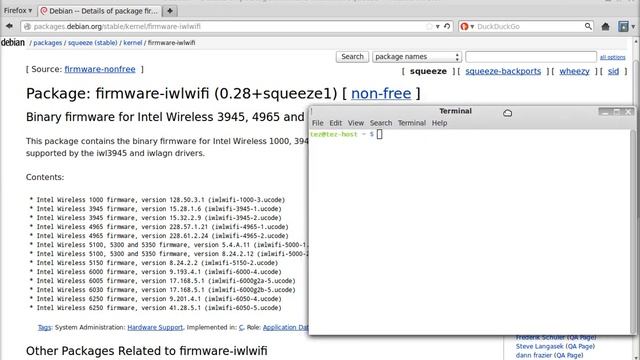Open Terminal Edit menu
The width and height of the screenshot is (640, 360).
pyautogui.click(x=336, y=123)
